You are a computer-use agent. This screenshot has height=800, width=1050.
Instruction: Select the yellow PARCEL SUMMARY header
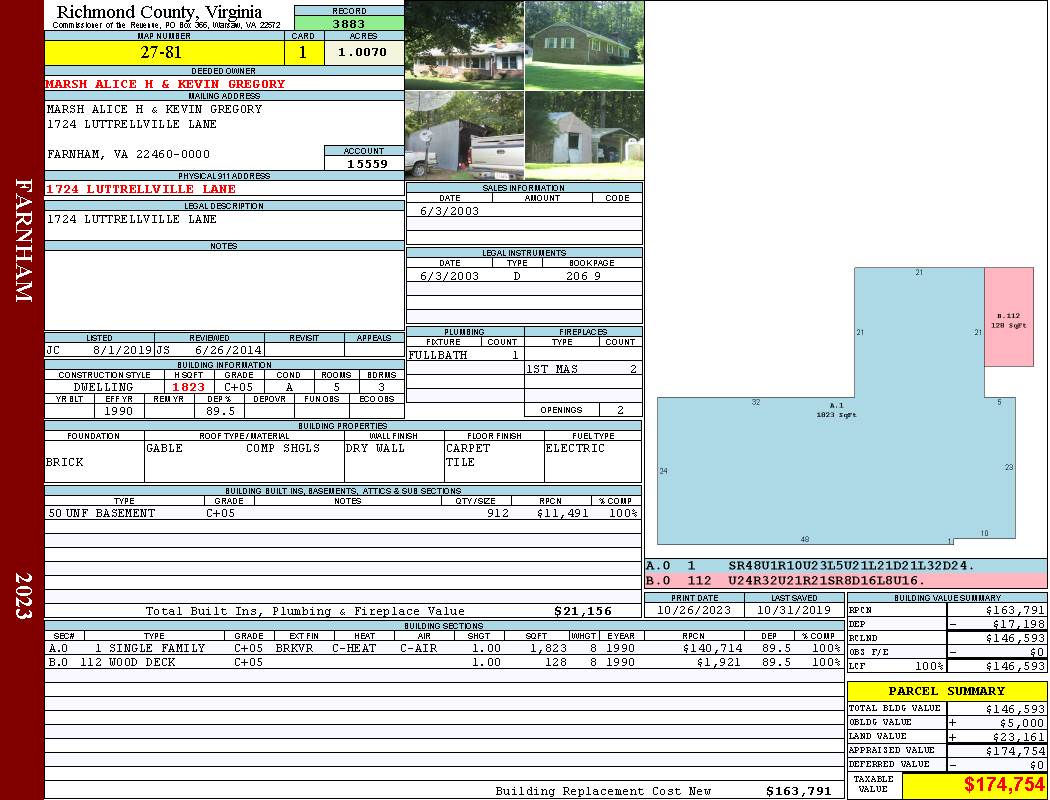point(946,691)
